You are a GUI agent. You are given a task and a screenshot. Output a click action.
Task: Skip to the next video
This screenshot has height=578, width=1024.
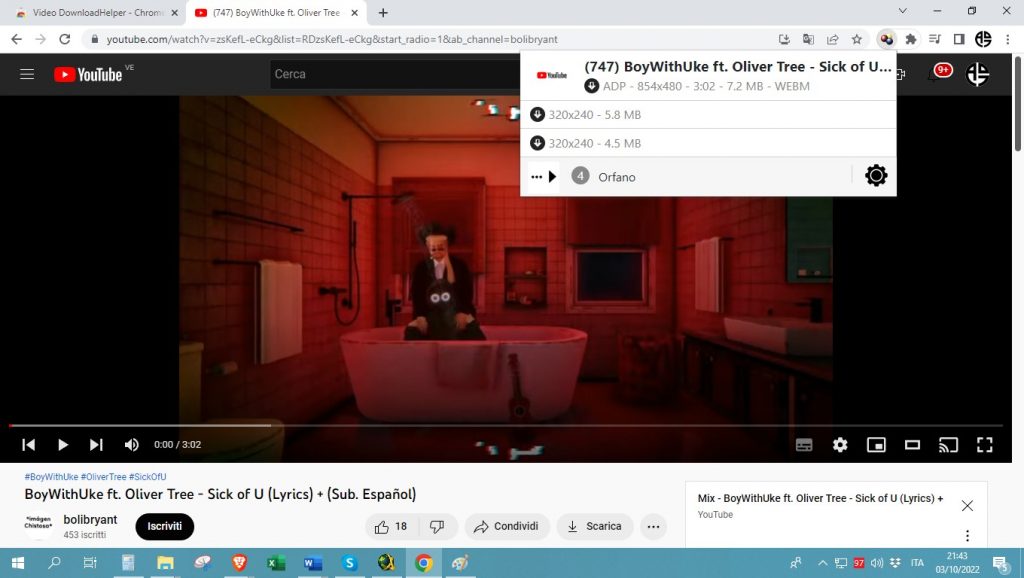point(96,444)
